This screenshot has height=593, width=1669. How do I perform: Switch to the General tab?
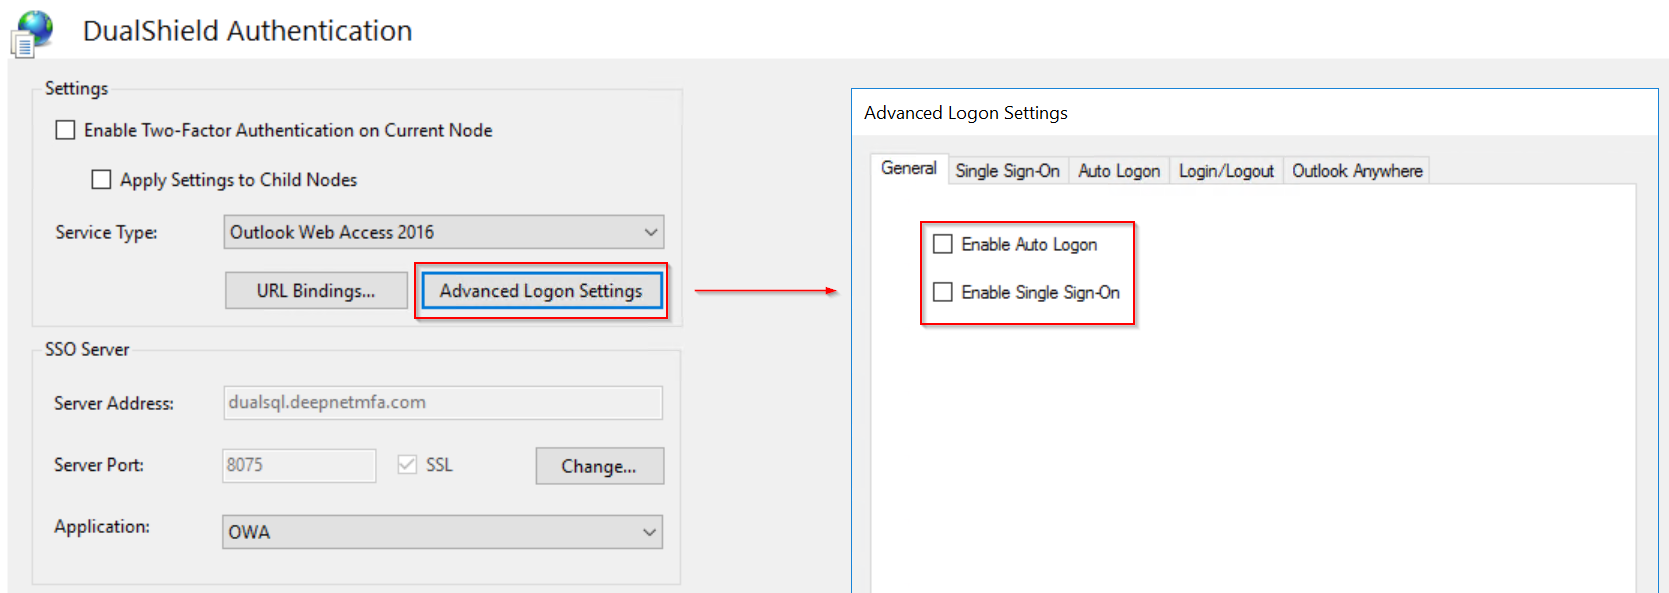click(908, 169)
